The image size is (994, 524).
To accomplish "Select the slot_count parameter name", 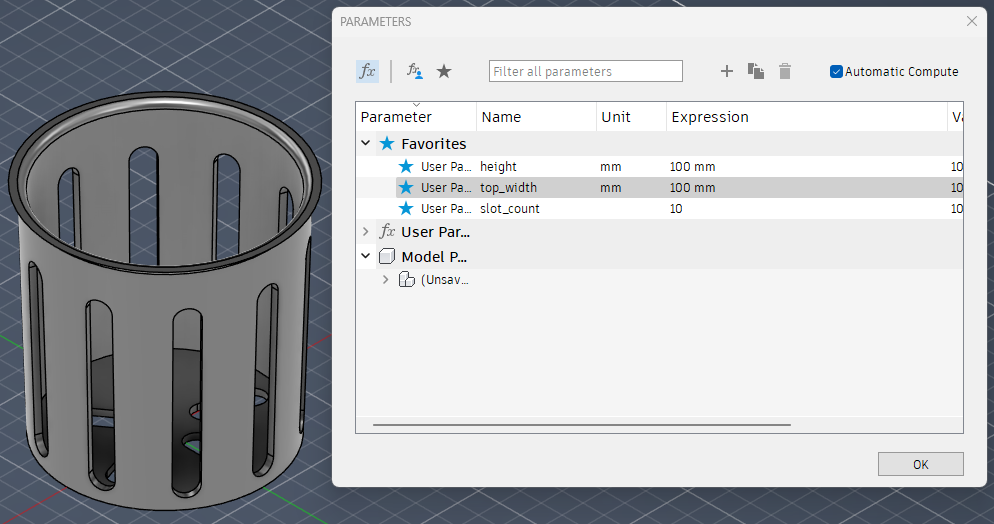I will coord(510,208).
